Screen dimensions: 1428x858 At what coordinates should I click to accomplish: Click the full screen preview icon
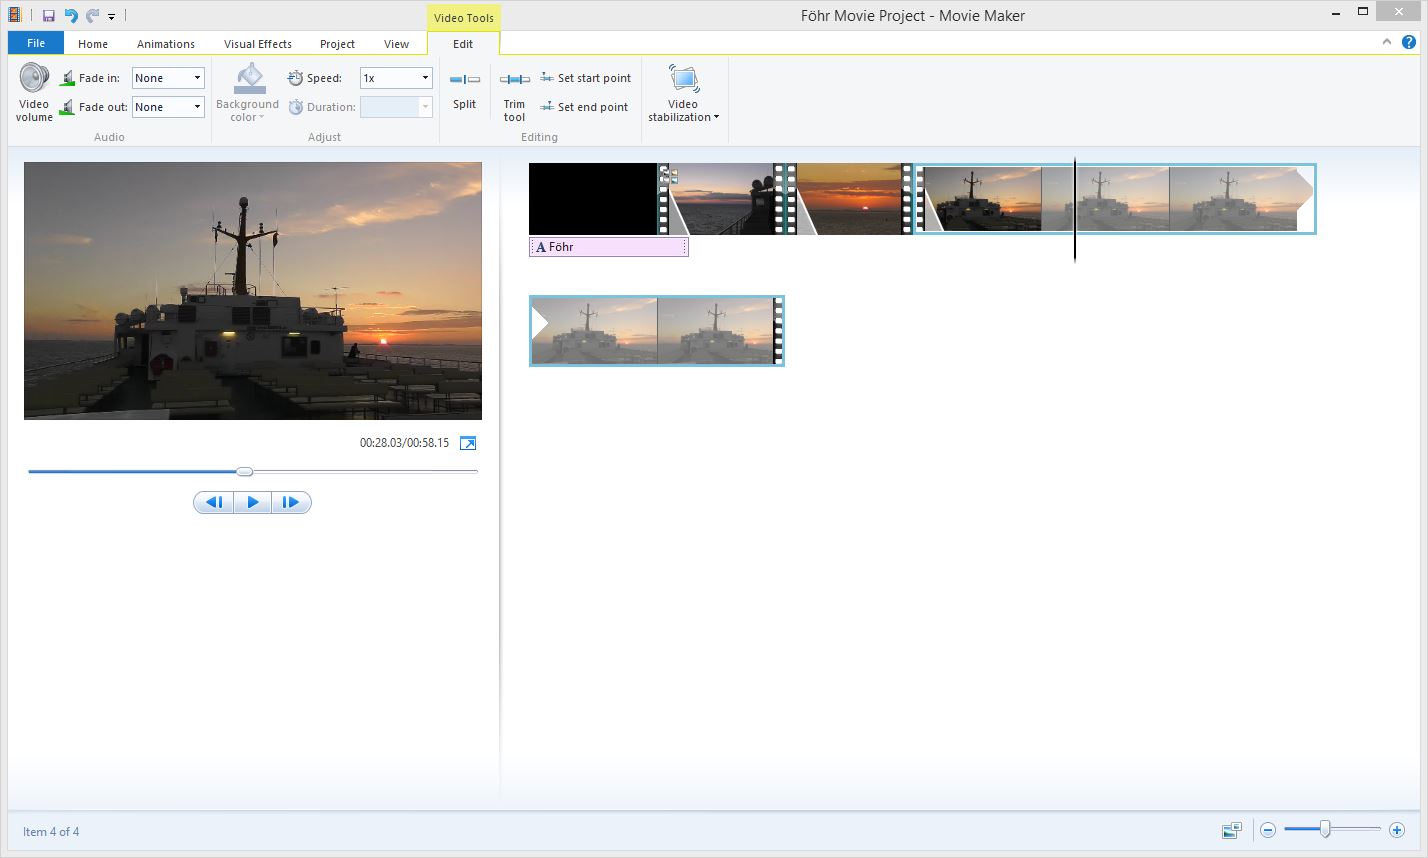468,443
